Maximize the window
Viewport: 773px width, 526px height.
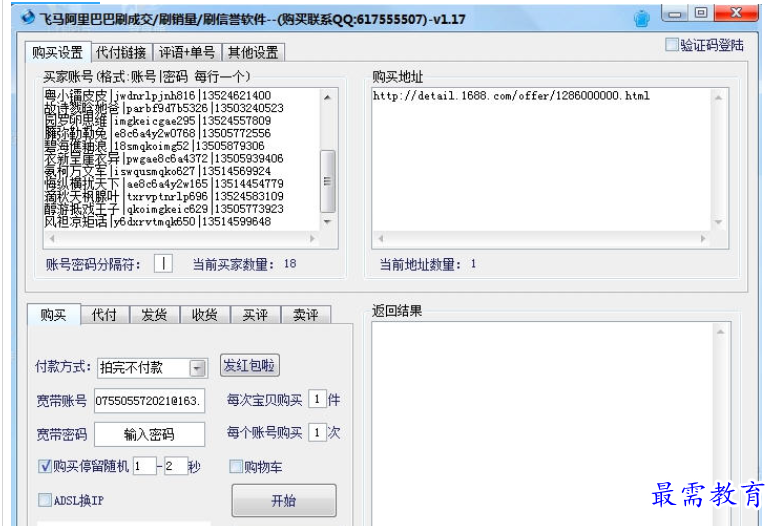click(x=701, y=13)
